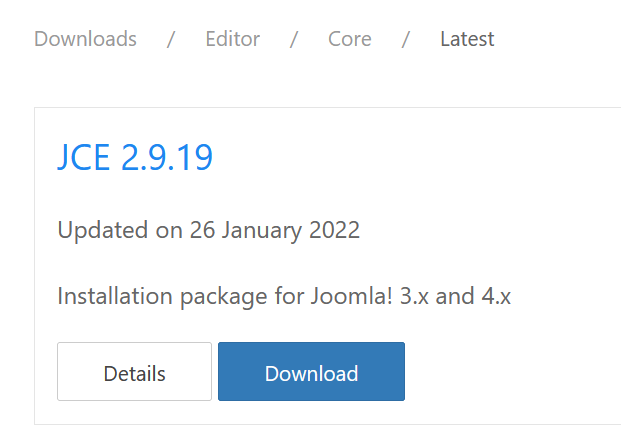Click the day number 26 in the date
Image resolution: width=621 pixels, height=438 pixels.
[x=202, y=230]
